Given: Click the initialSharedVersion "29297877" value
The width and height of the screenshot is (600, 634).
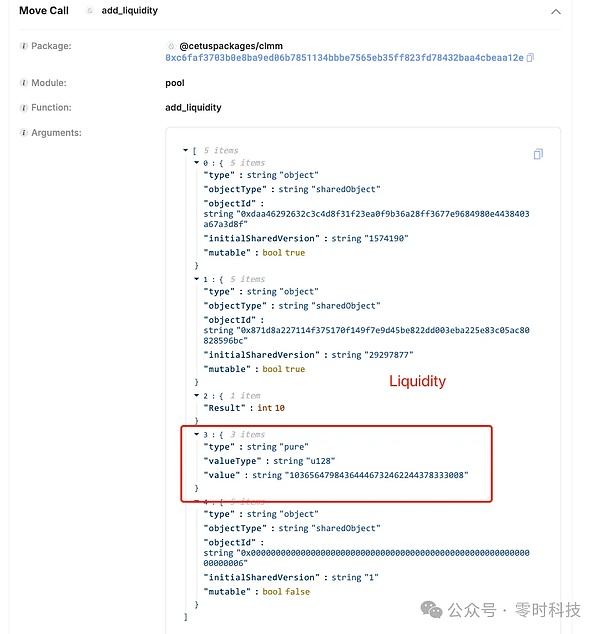Looking at the screenshot, I should click(x=369, y=355).
